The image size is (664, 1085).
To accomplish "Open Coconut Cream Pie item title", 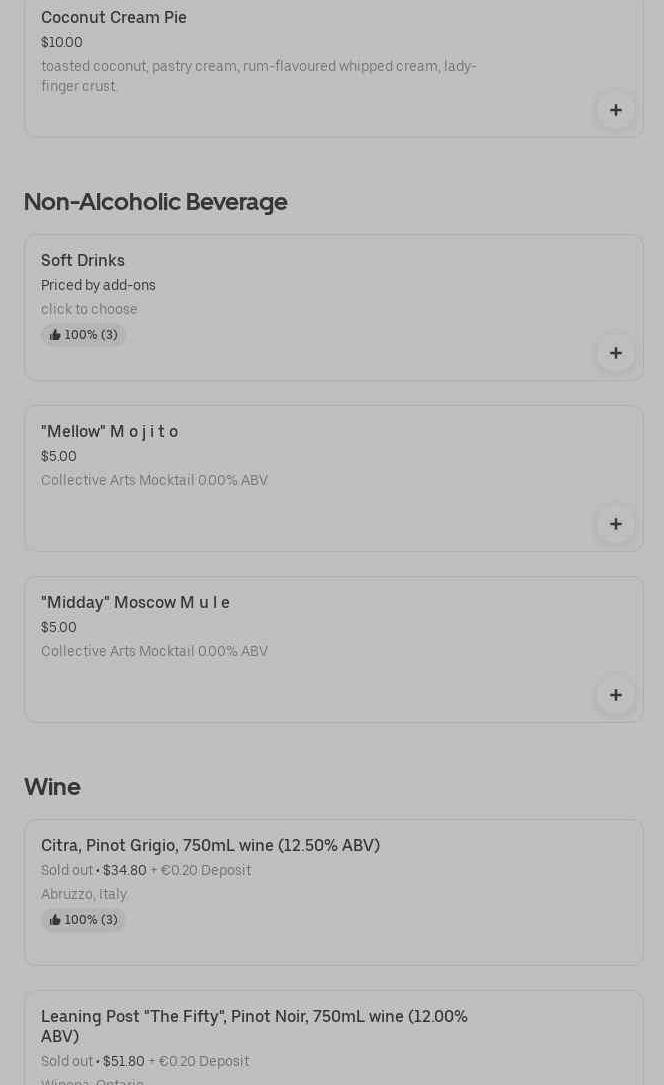I will [x=114, y=17].
